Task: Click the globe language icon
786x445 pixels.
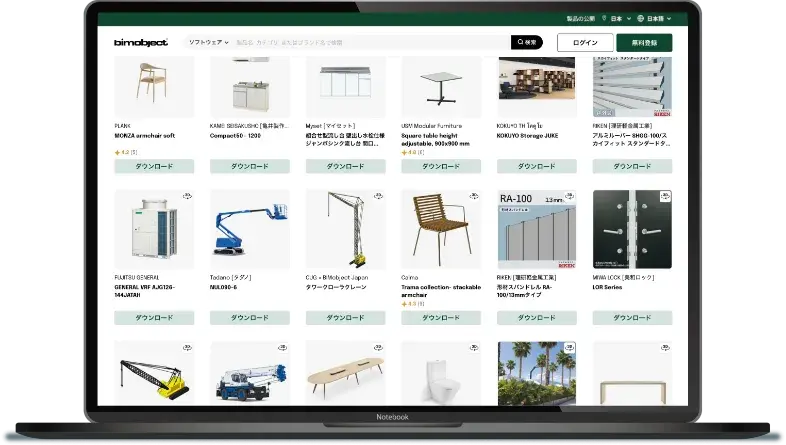Action: click(640, 18)
